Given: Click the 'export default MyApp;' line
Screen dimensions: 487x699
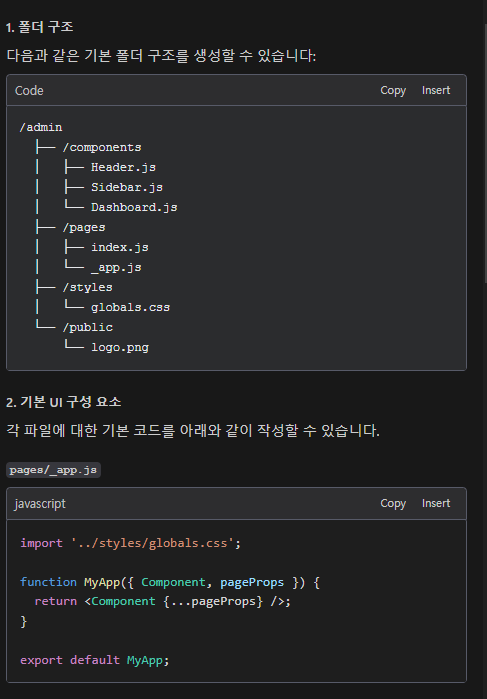Looking at the screenshot, I should coord(95,660).
